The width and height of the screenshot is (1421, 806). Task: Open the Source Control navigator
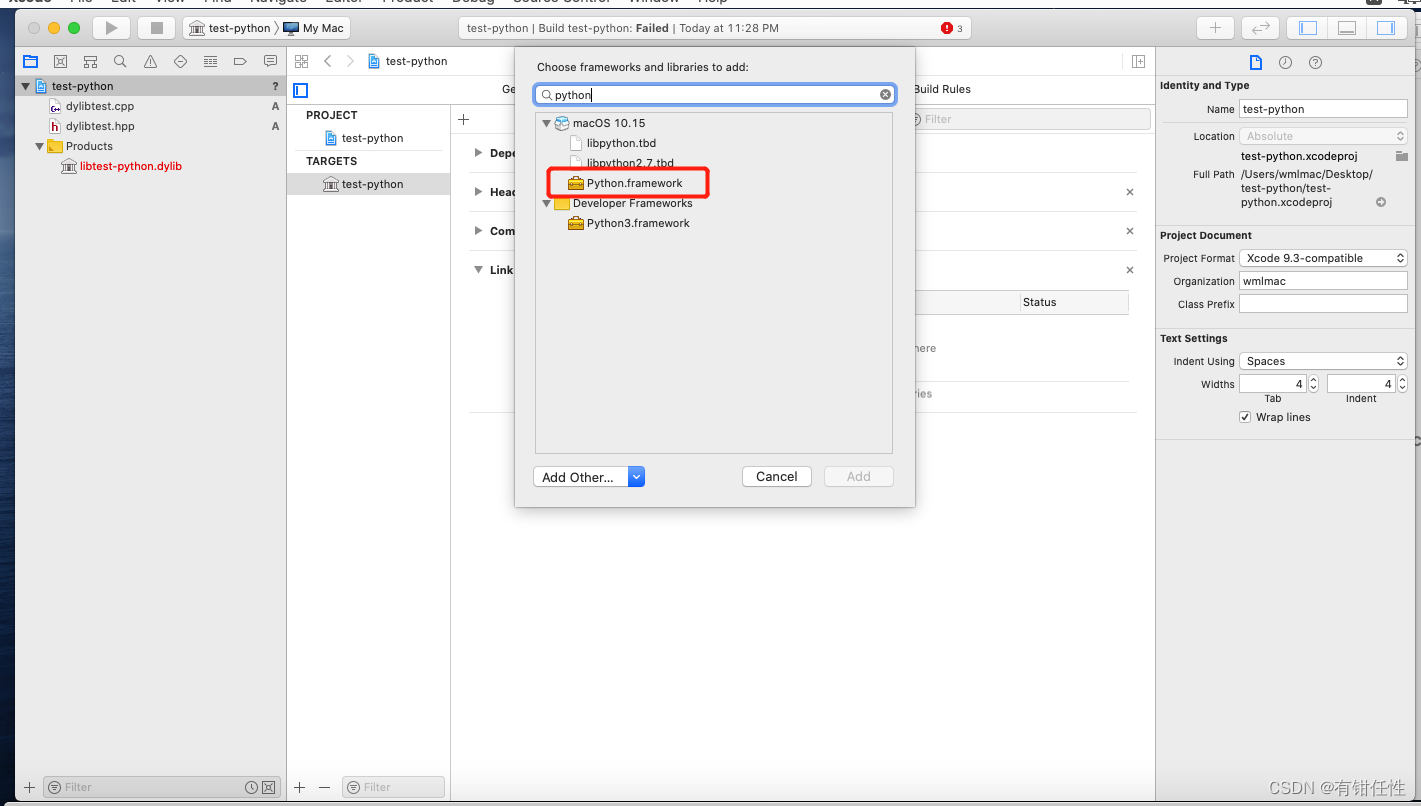click(60, 61)
